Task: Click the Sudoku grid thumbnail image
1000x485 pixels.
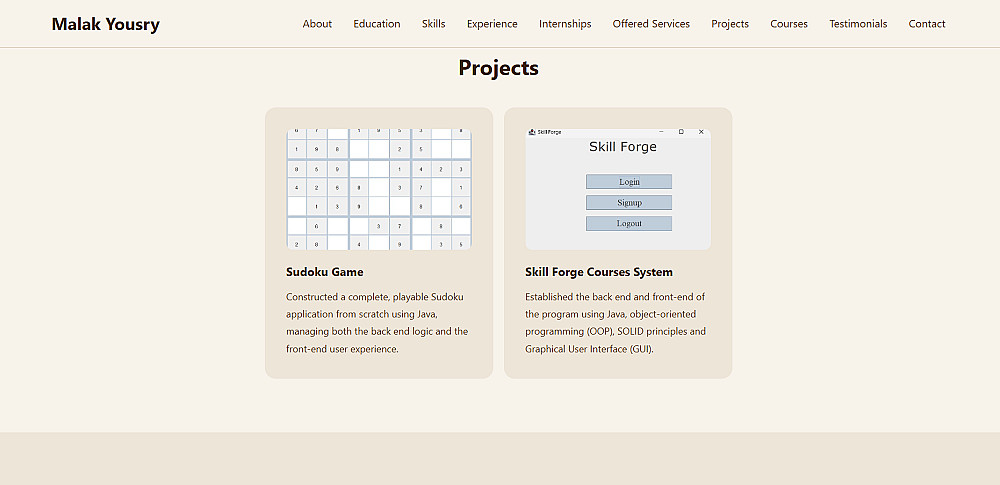Action: 379,189
